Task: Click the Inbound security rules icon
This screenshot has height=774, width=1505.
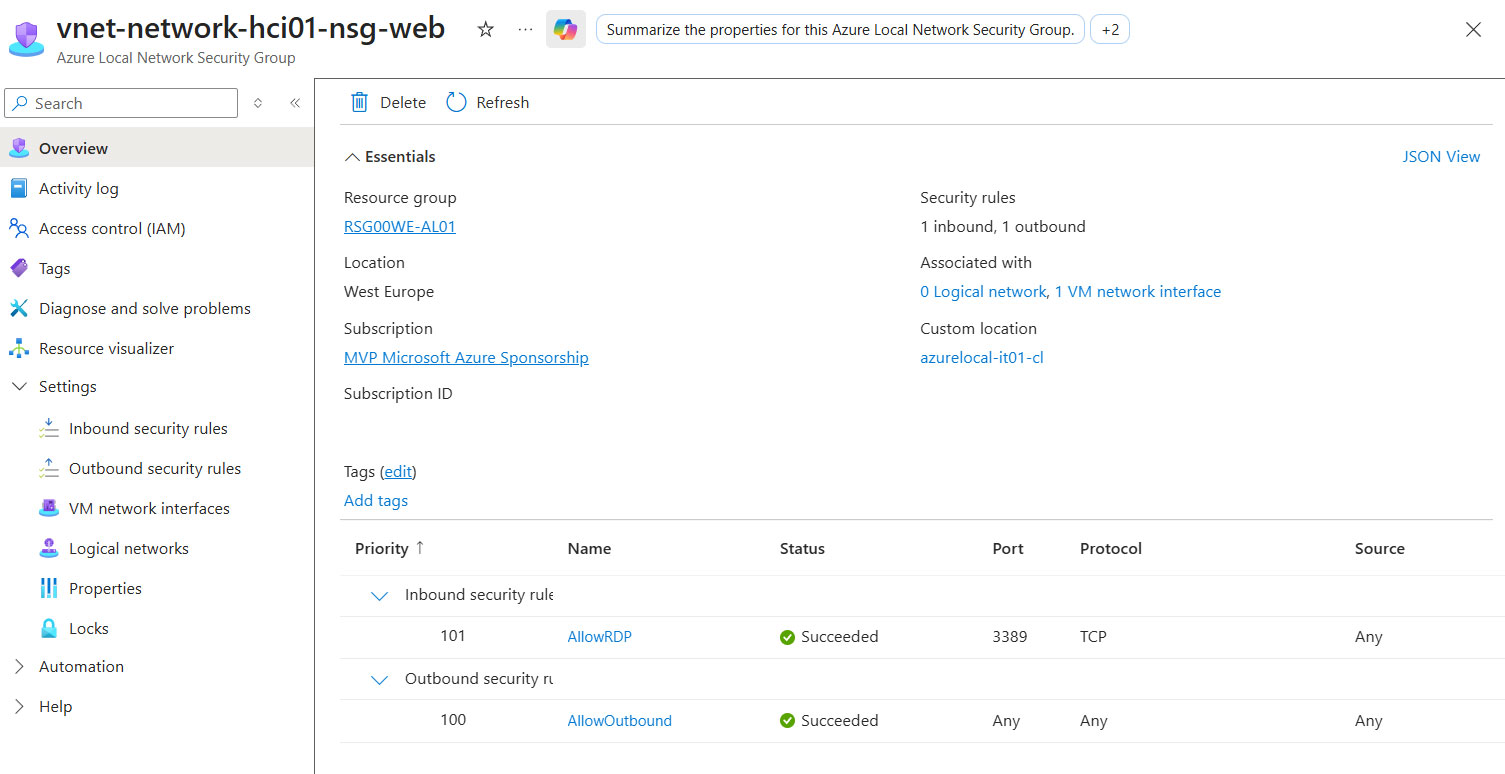Action: 49,428
